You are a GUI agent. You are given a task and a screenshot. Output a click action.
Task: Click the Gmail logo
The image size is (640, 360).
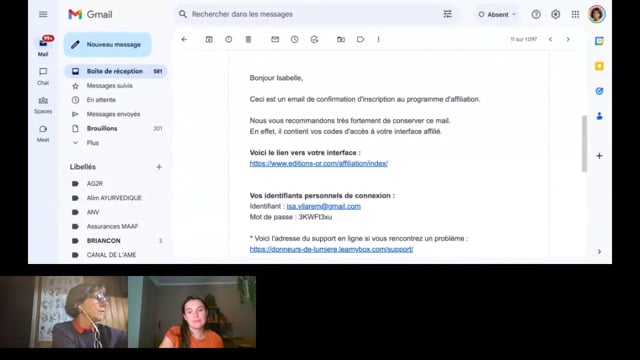90,14
